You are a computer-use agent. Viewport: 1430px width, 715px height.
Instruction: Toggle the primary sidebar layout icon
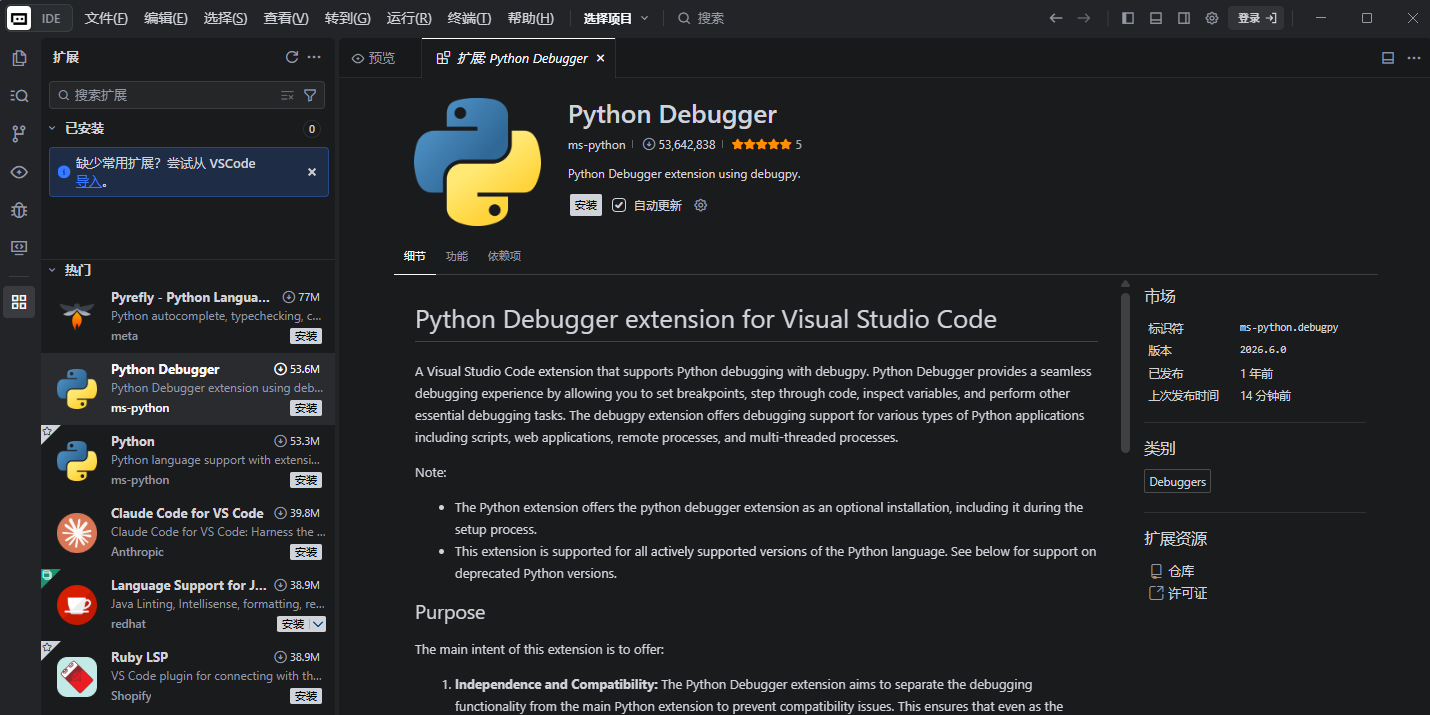tap(1128, 18)
